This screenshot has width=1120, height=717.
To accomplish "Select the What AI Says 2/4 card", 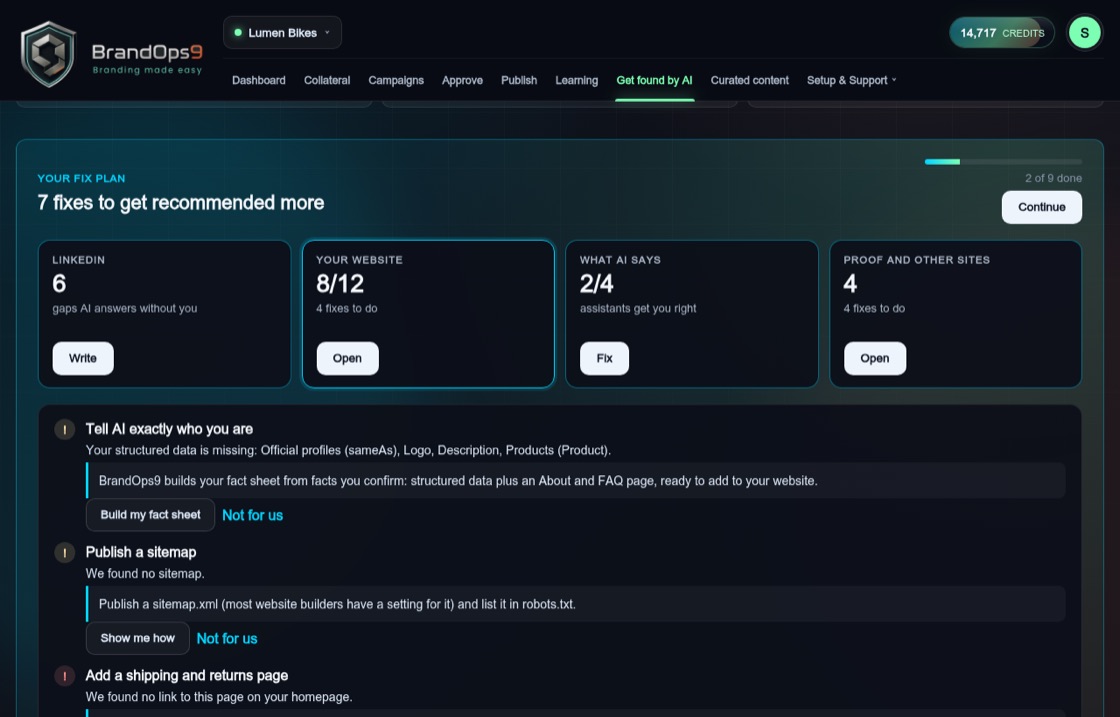I will 691,314.
